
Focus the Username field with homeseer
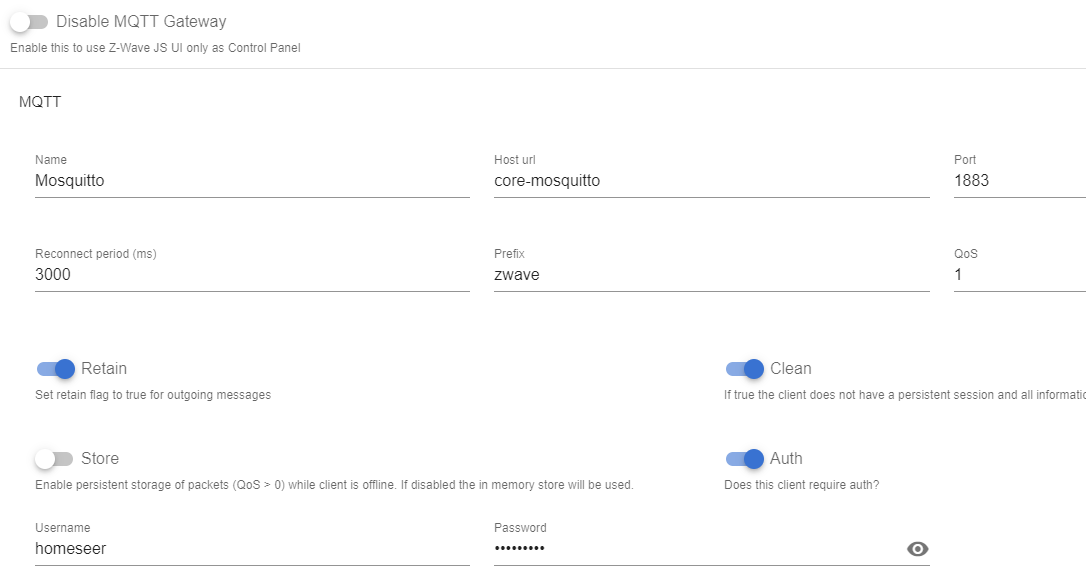[251, 548]
